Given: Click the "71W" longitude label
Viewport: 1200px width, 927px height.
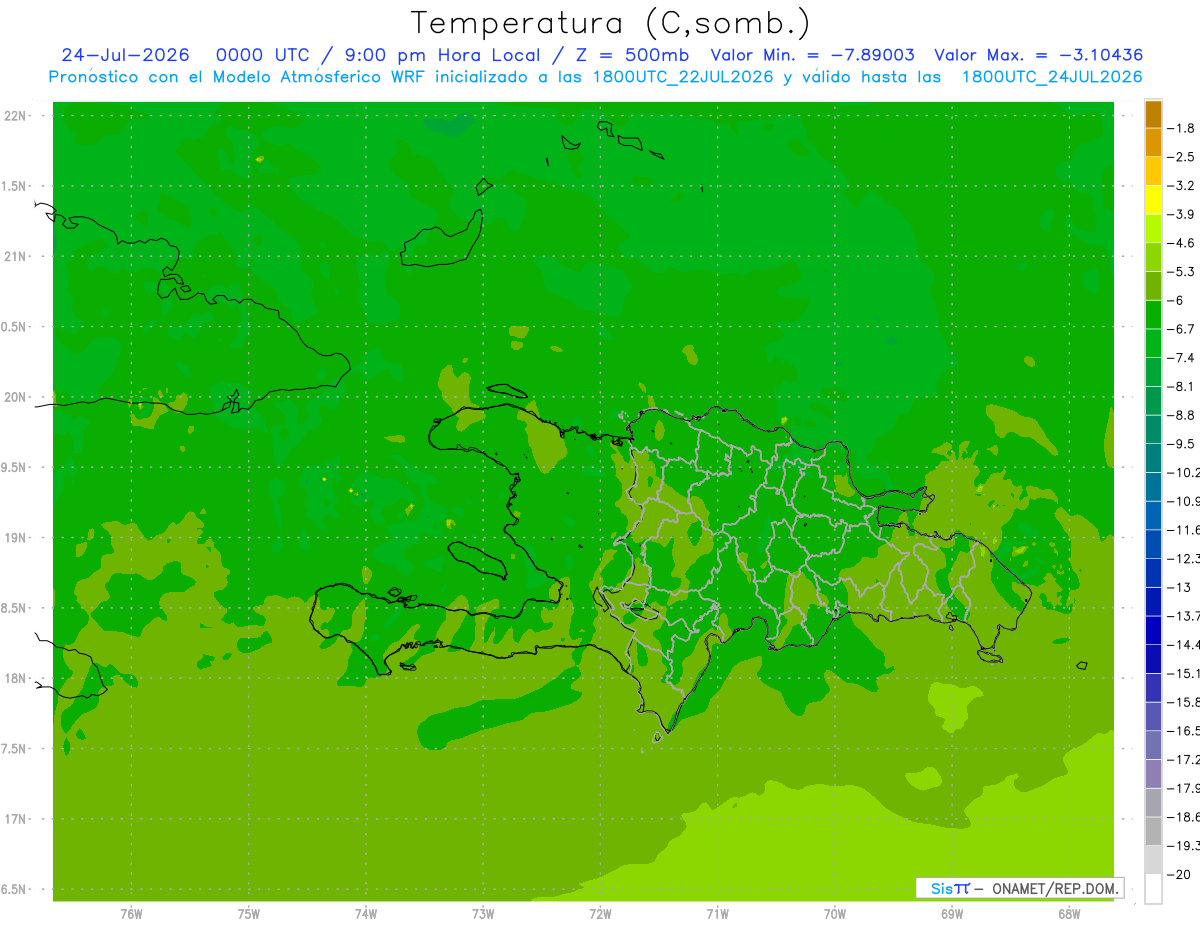Looking at the screenshot, I should (717, 913).
